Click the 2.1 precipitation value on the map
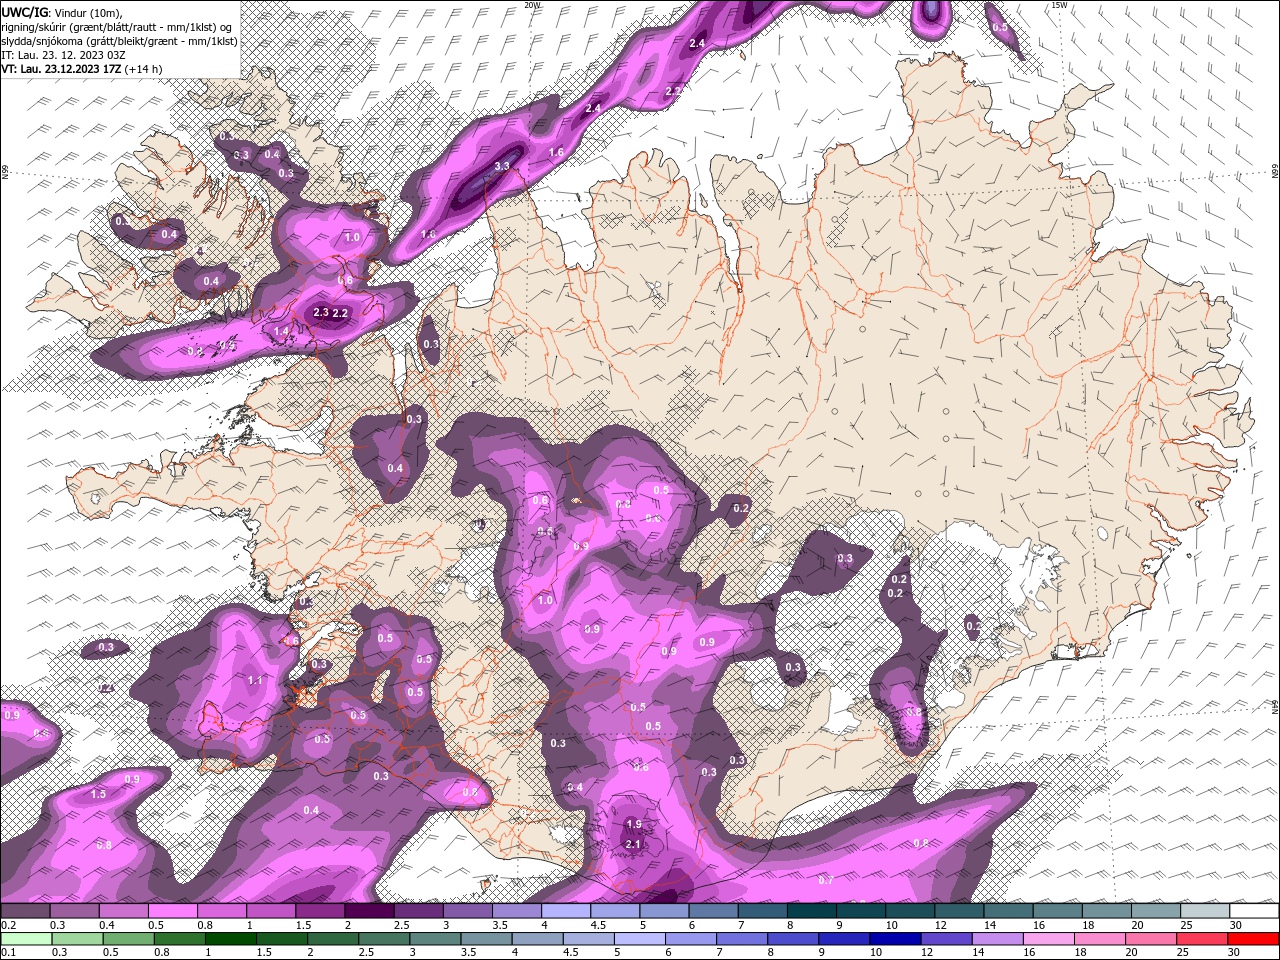Viewport: 1280px width, 960px height. coord(633,845)
